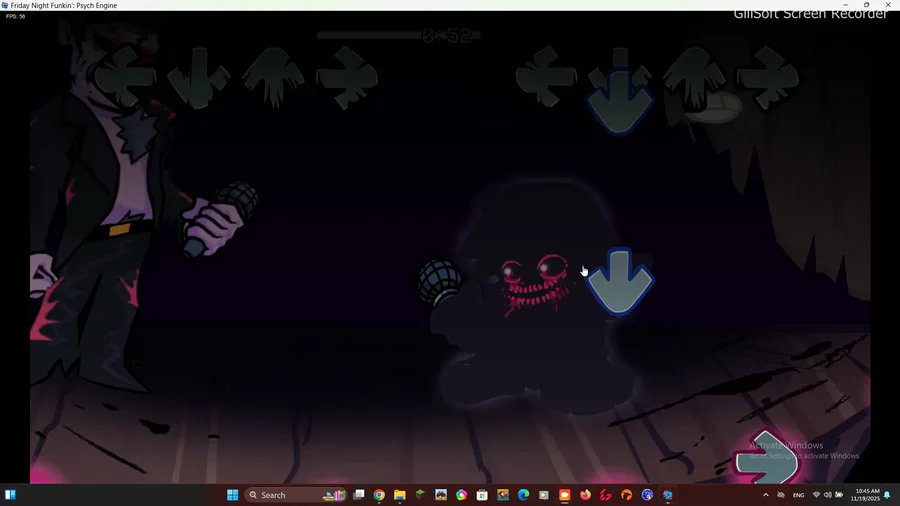The height and width of the screenshot is (506, 900).
Task: Click the 'Friday Night Funkin': Psych Engine' window title
Action: point(64,5)
